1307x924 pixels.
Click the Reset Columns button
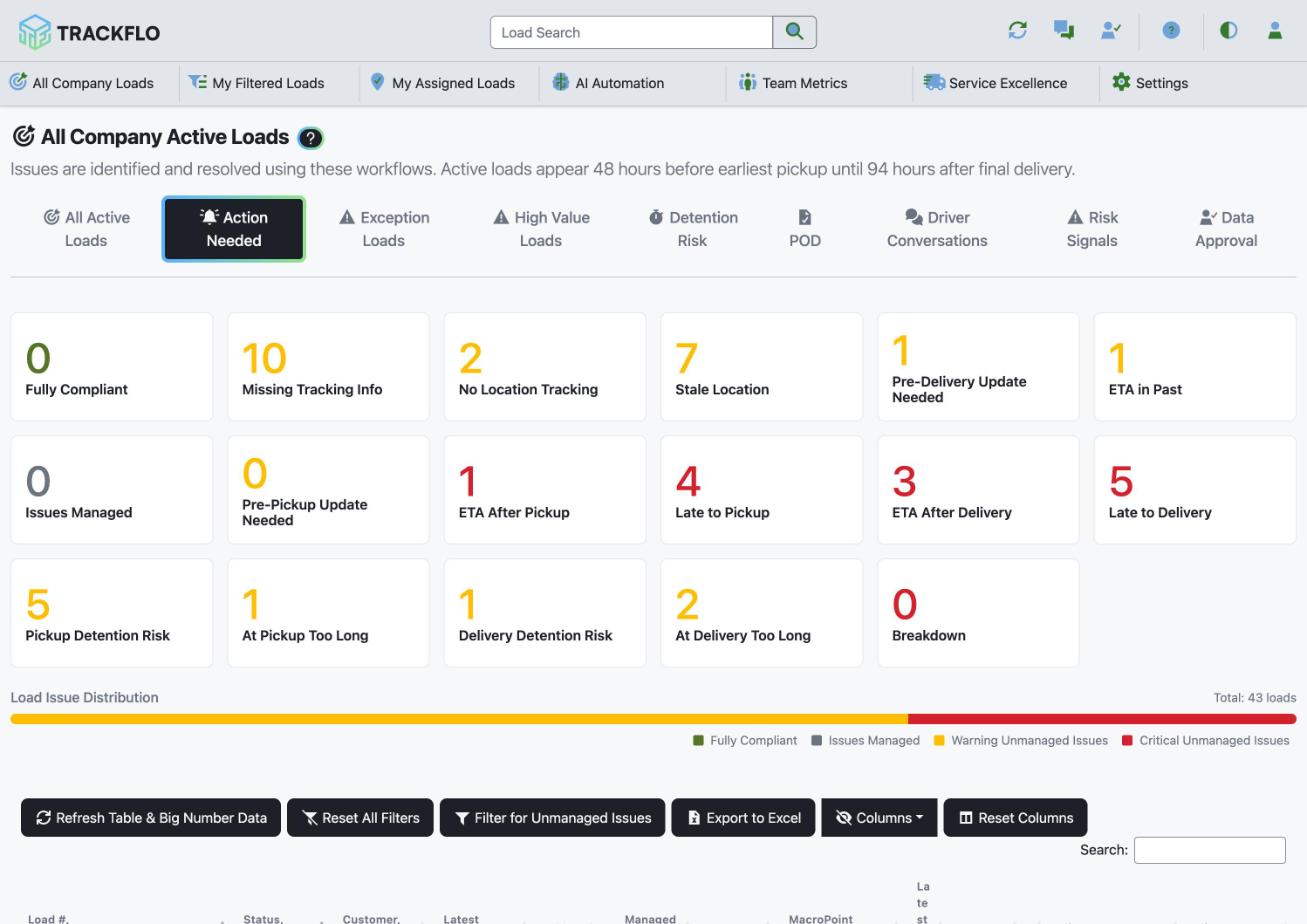[1015, 818]
